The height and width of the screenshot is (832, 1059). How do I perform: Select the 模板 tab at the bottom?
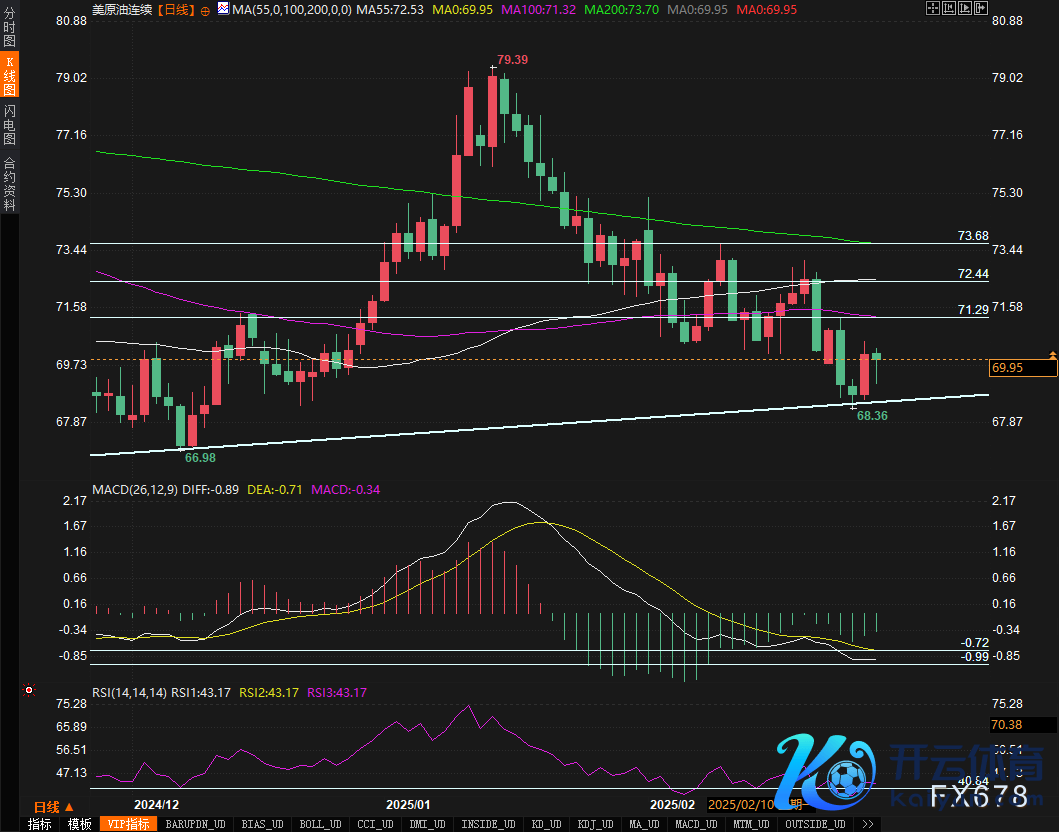(80, 824)
